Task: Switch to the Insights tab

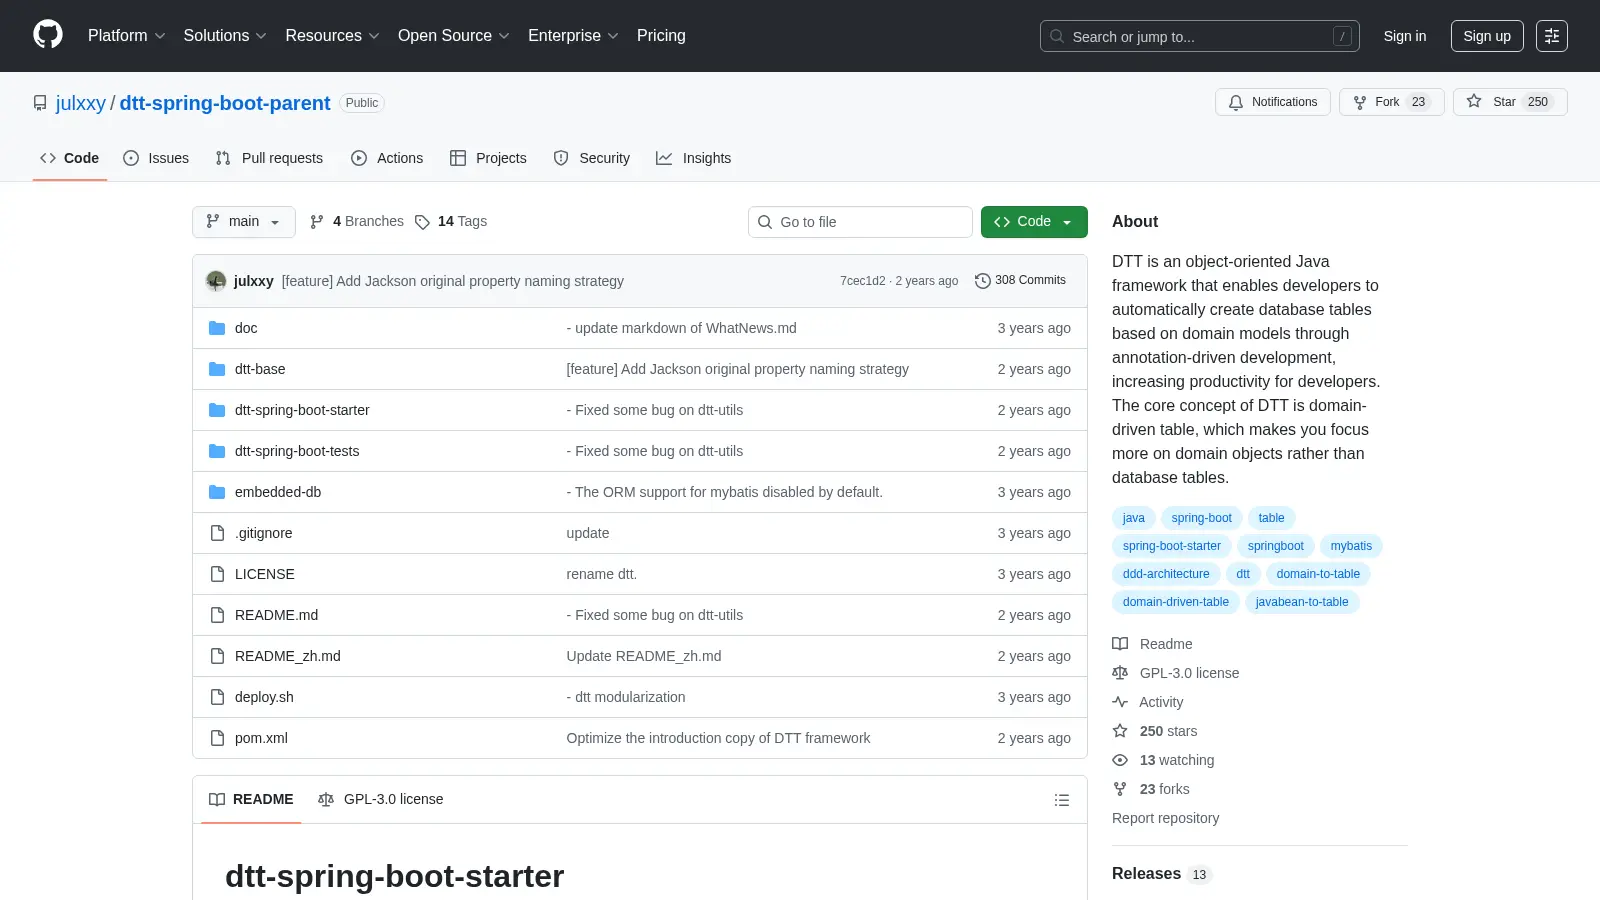Action: point(694,158)
